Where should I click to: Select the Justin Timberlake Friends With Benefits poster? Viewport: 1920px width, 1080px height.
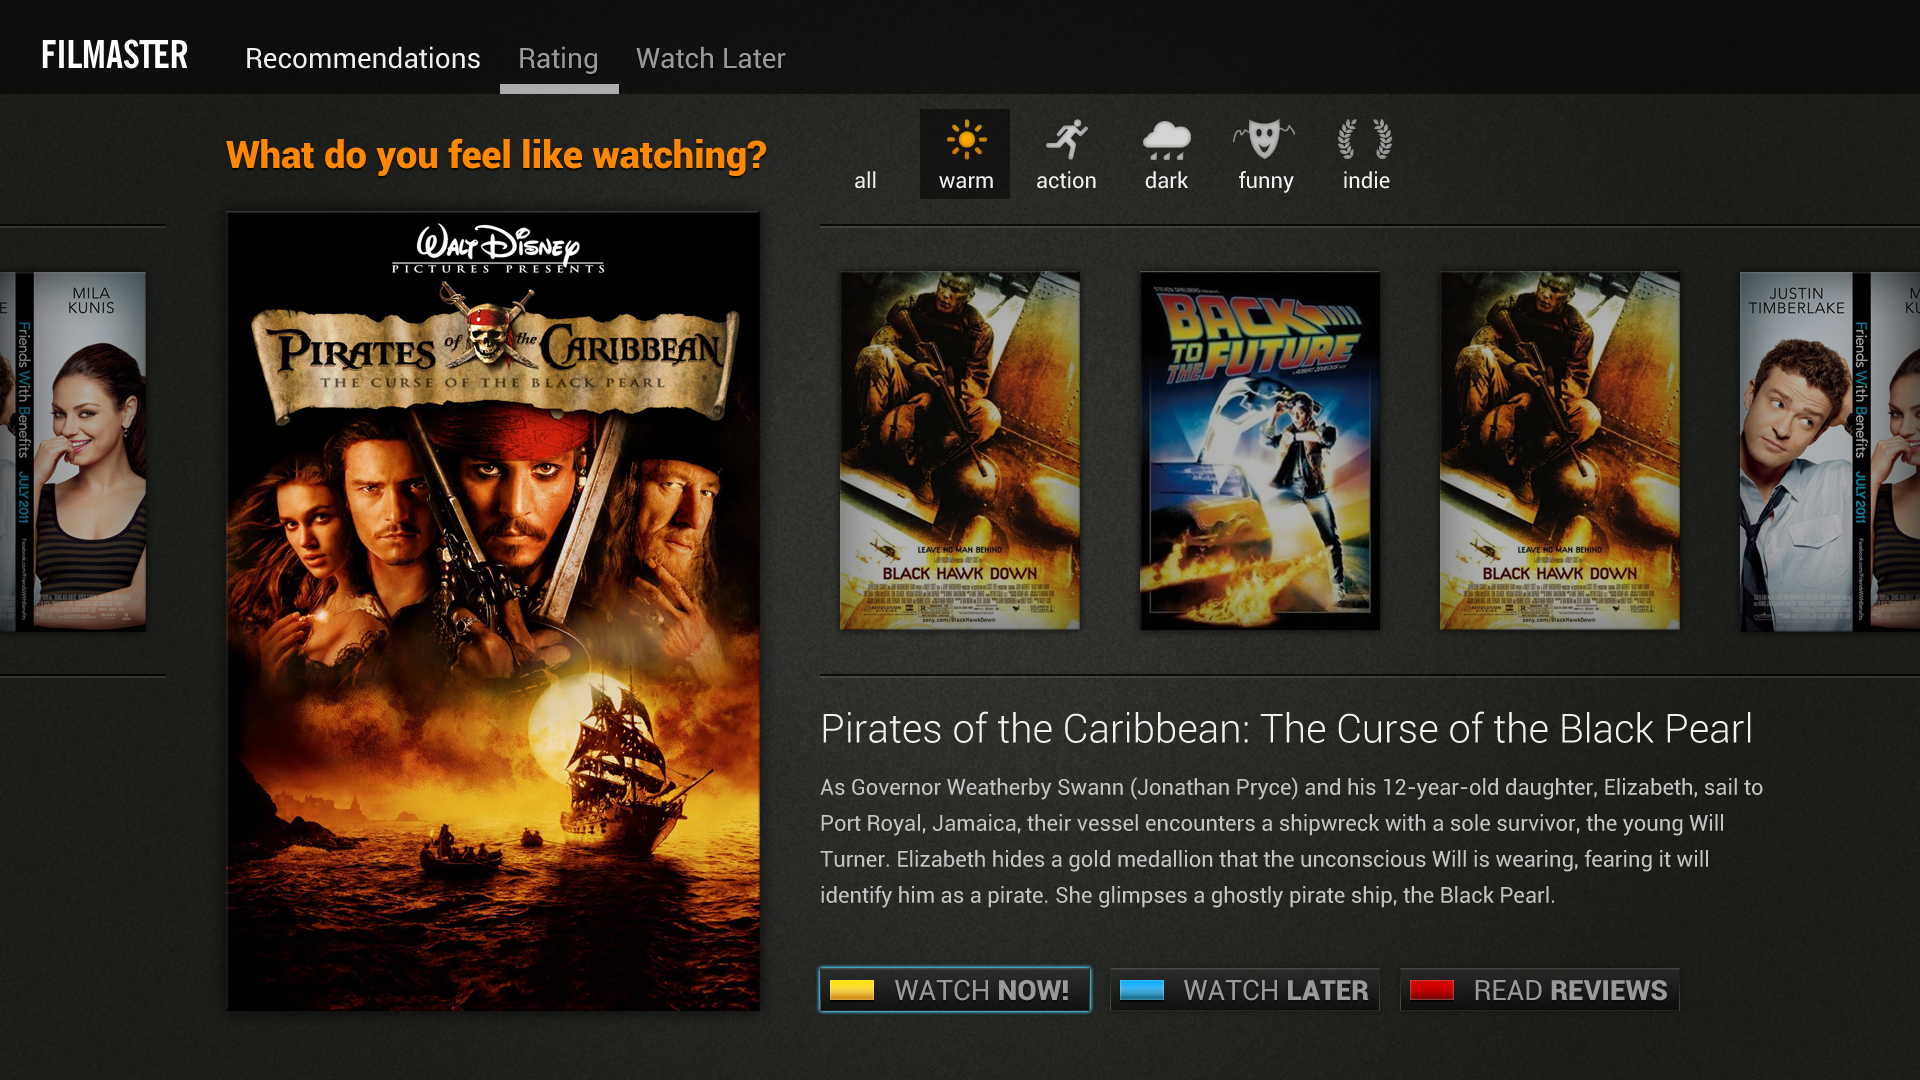(1830, 451)
